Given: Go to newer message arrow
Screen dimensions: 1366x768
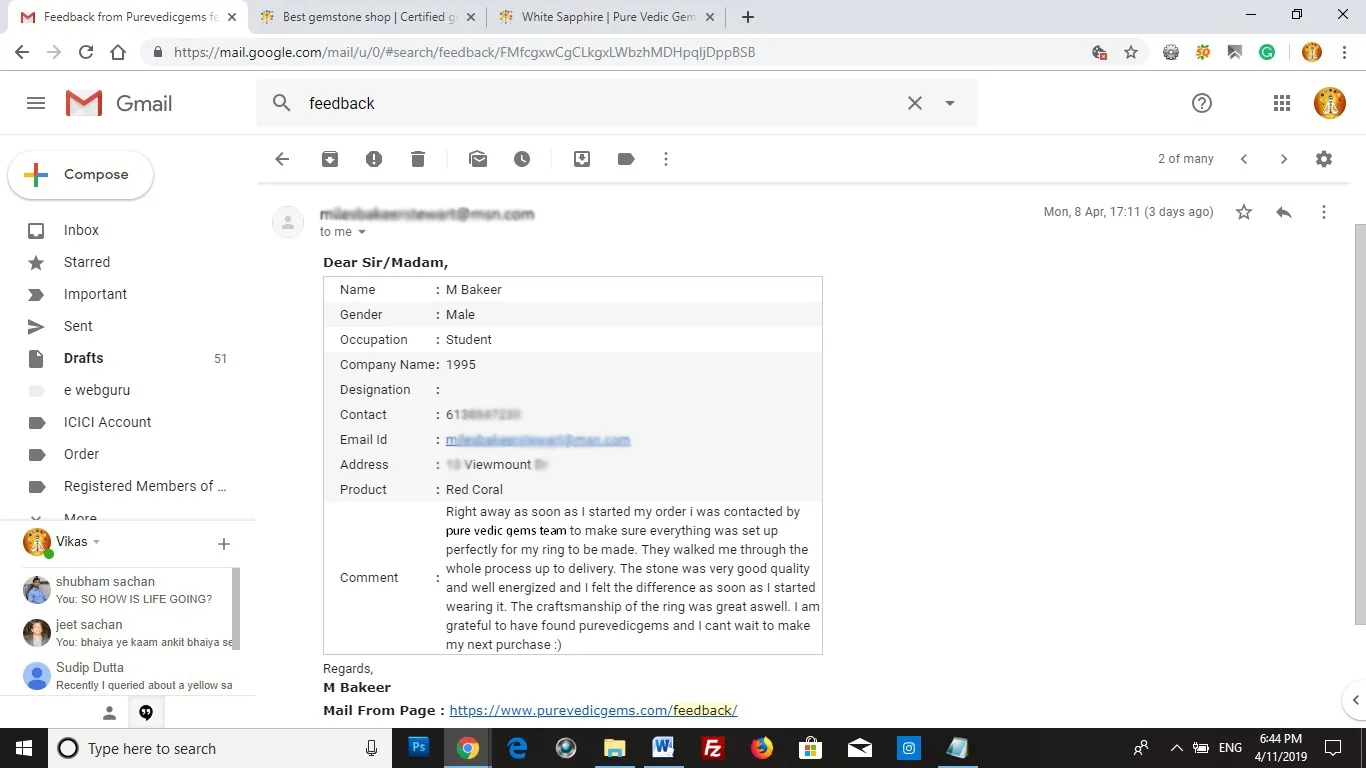Looking at the screenshot, I should click(1244, 159).
